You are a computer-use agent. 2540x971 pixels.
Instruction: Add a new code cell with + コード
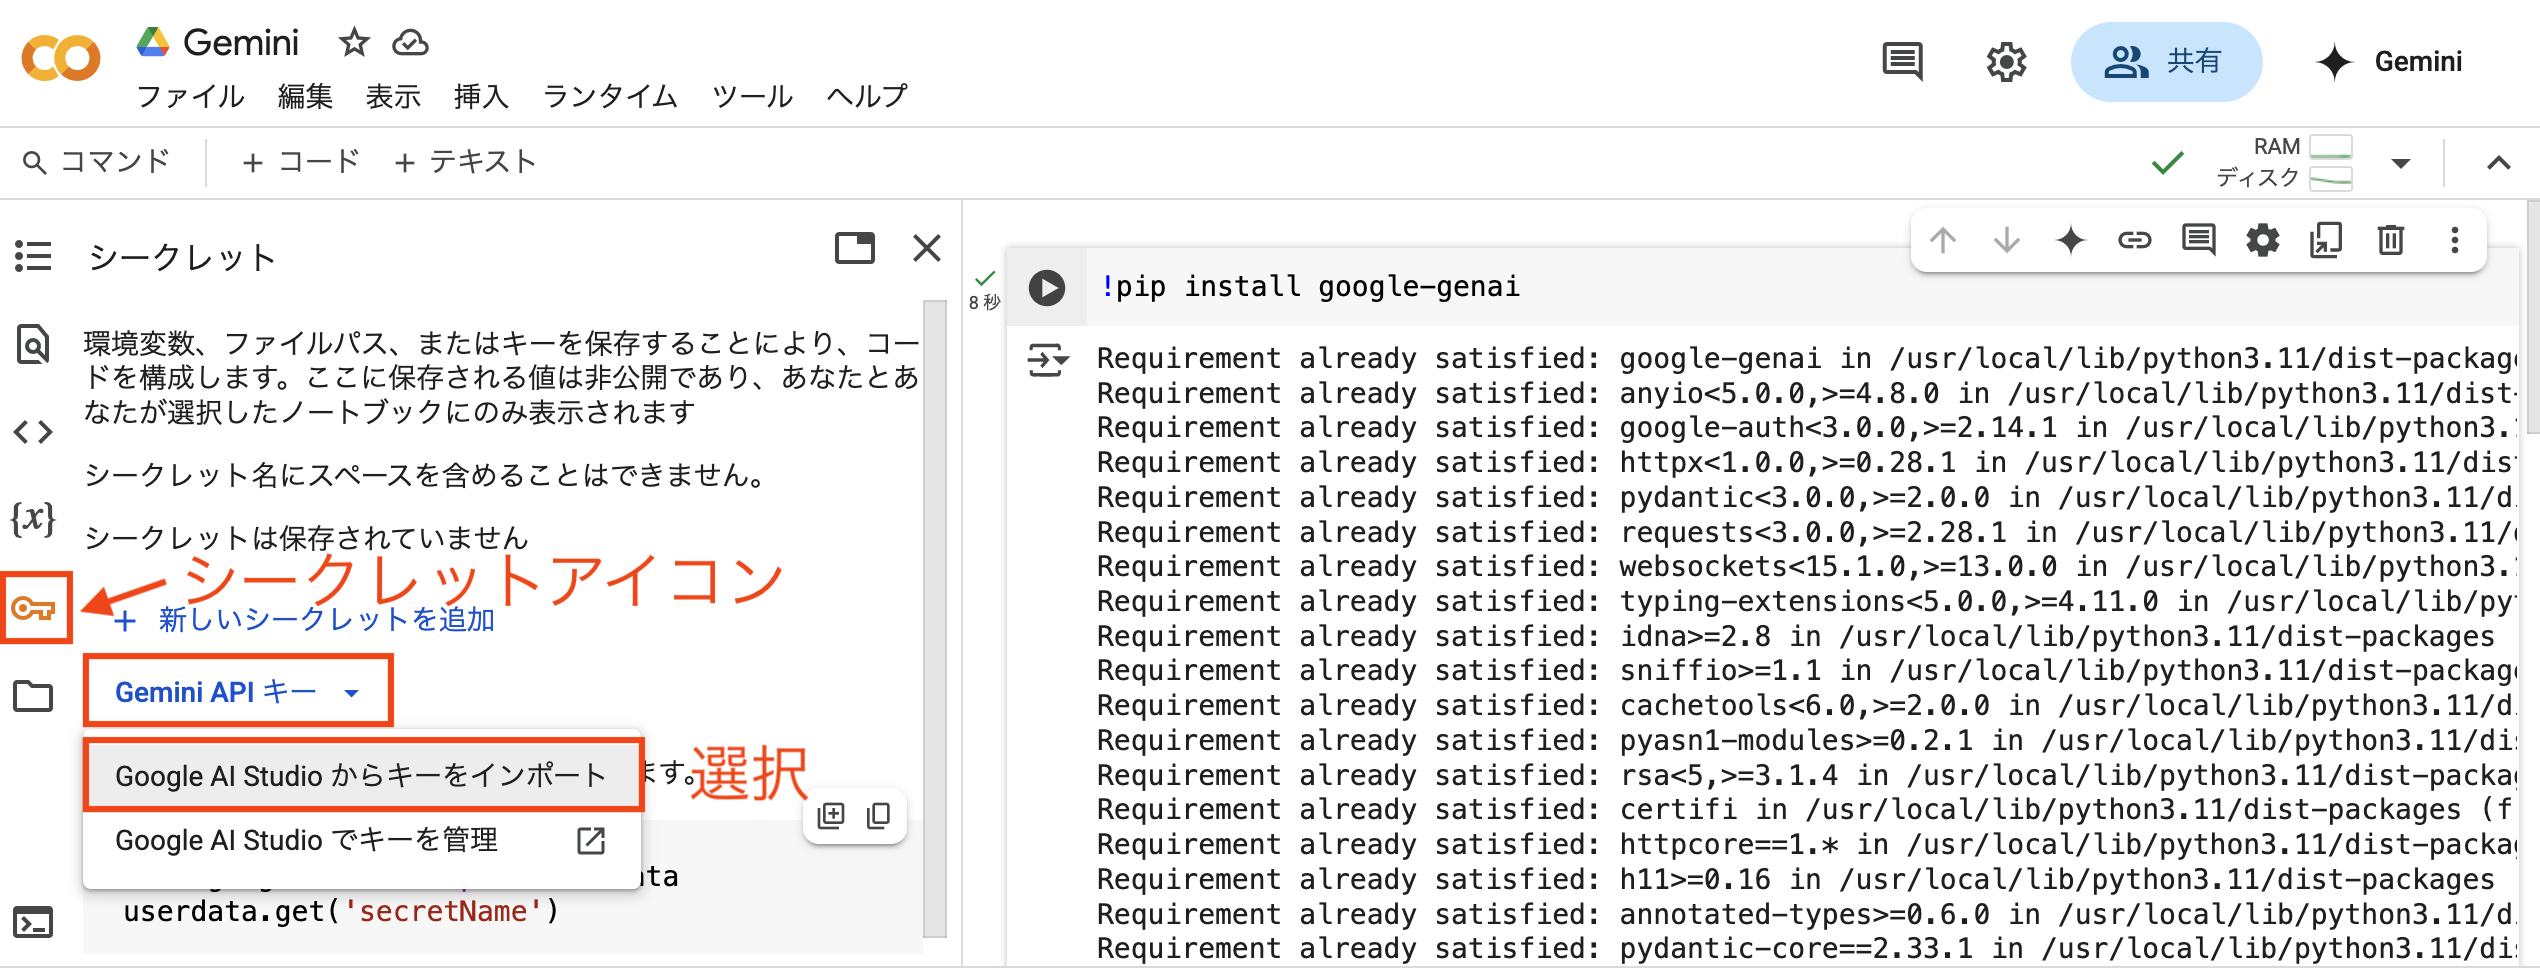pyautogui.click(x=300, y=162)
